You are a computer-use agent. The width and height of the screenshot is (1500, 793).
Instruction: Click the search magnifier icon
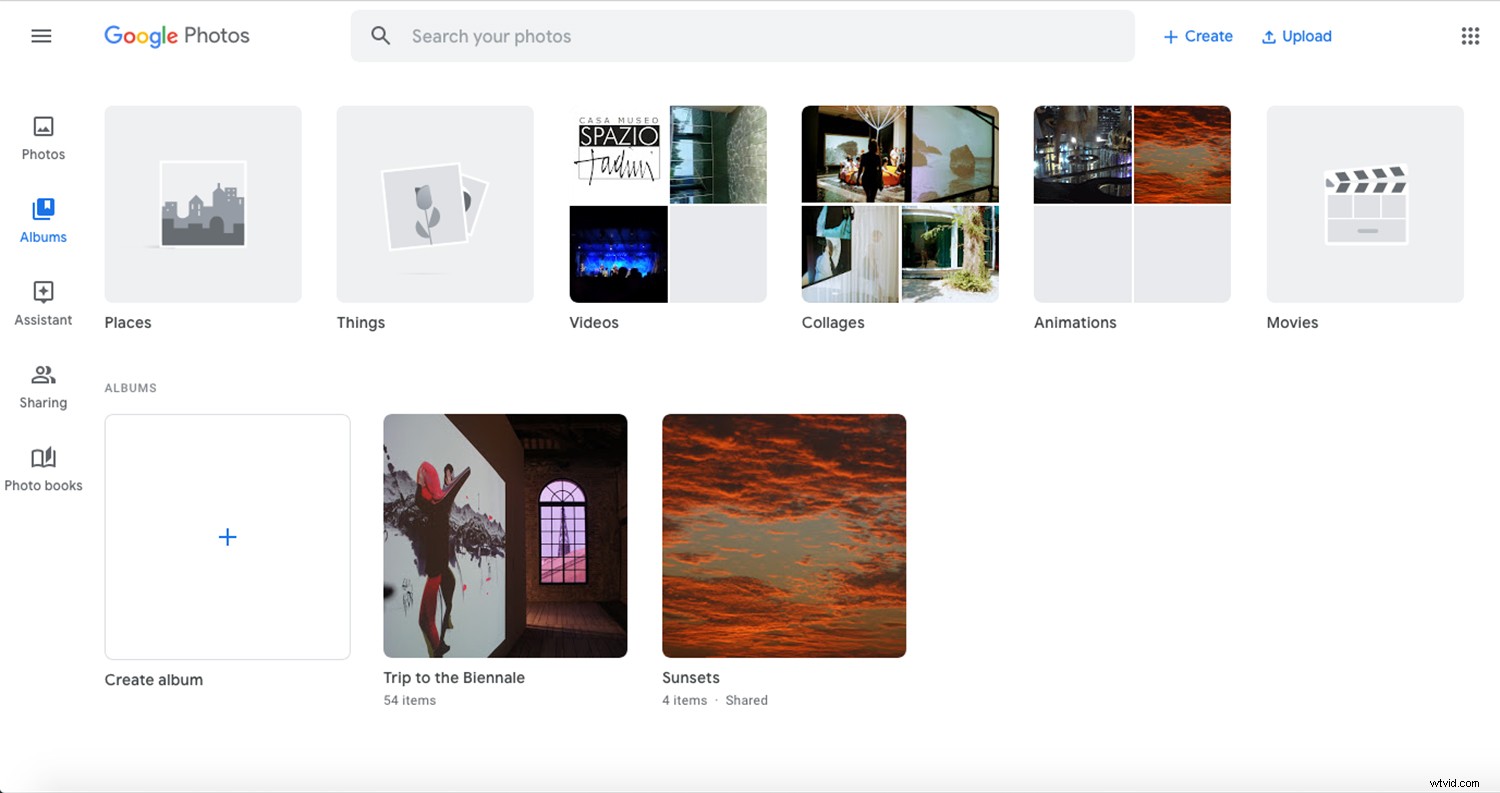click(381, 35)
